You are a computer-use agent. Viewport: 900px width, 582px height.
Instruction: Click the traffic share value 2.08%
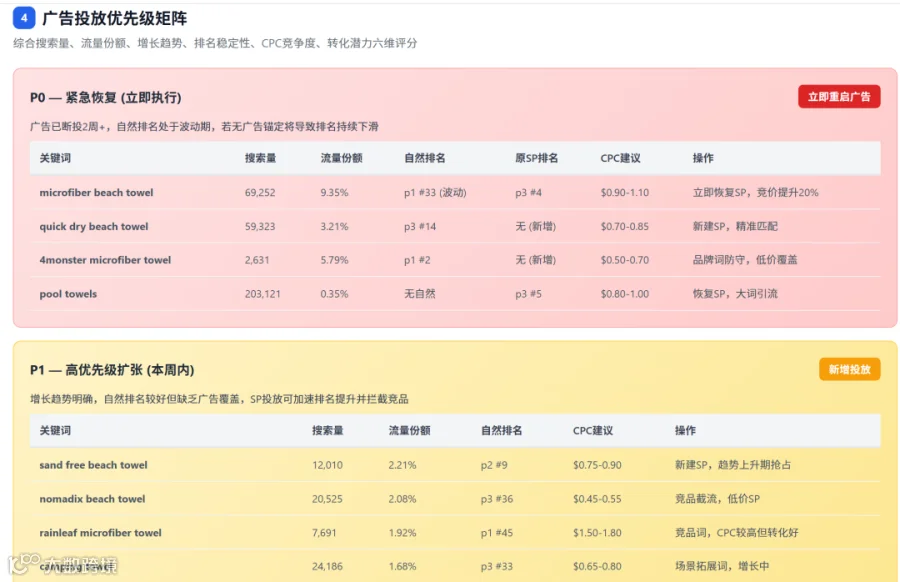402,499
